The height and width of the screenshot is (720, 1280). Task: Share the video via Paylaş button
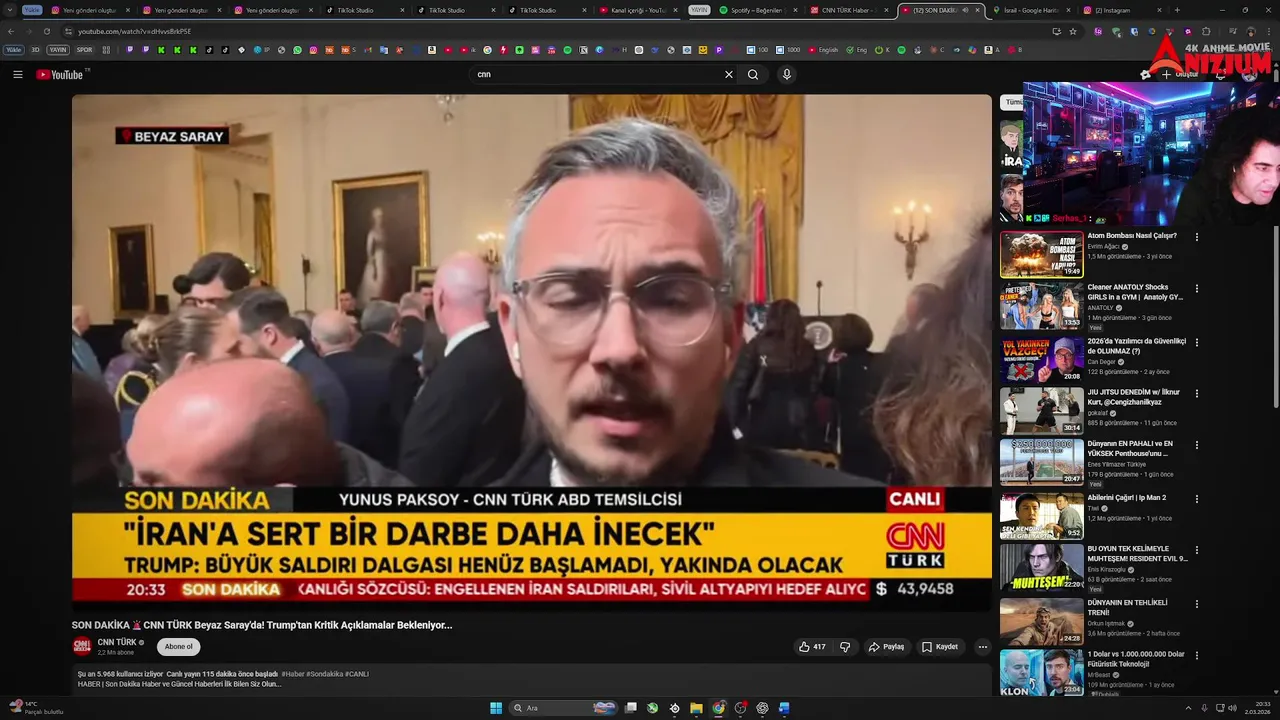[x=886, y=647]
